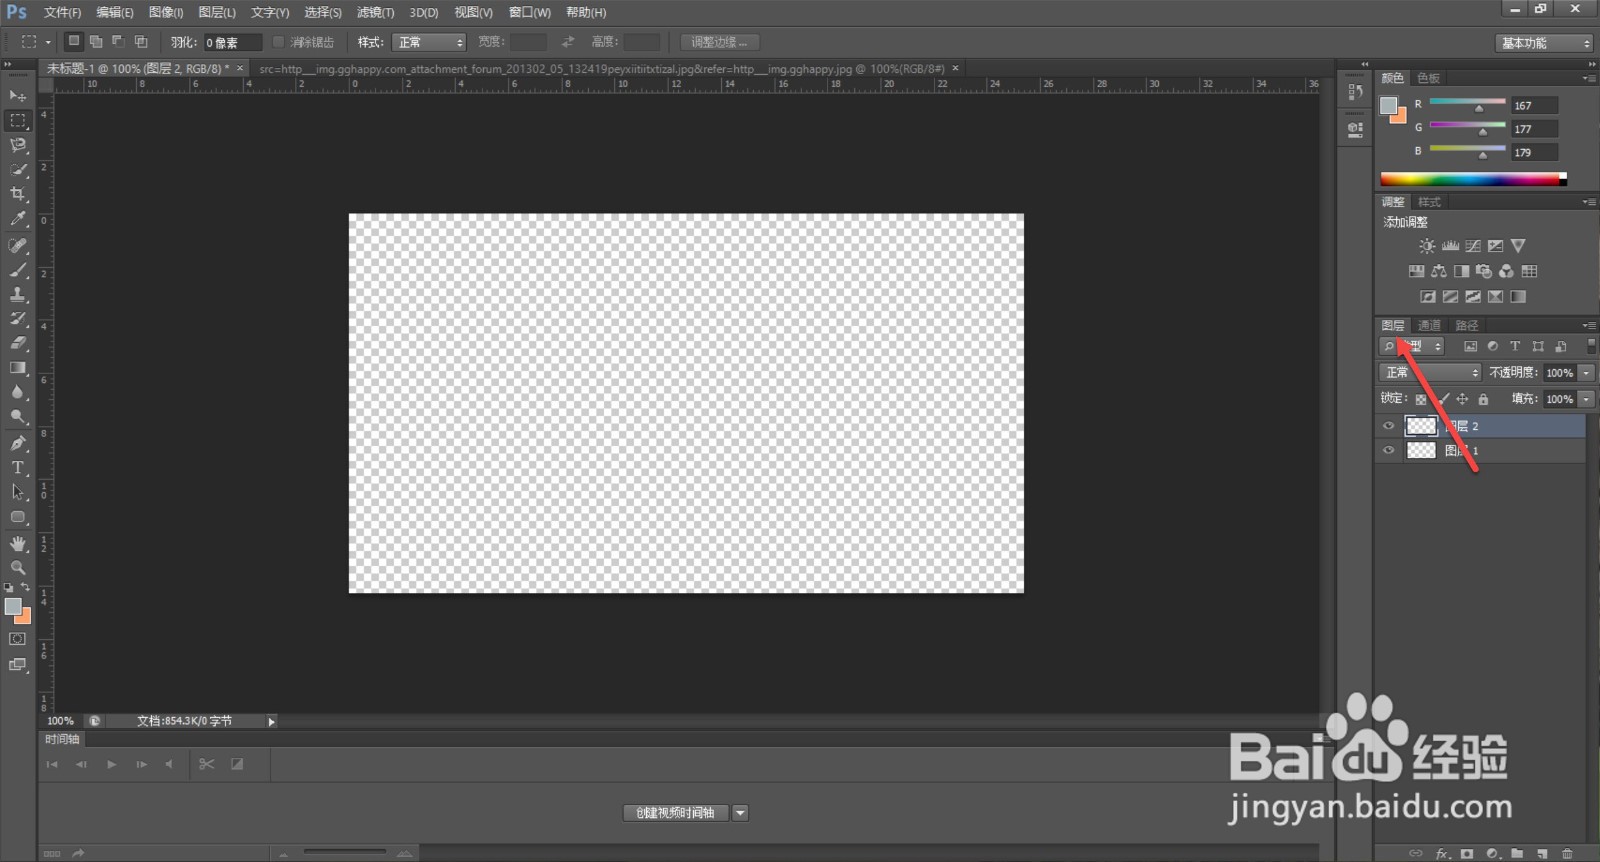Enable the type layer filter

pyautogui.click(x=1515, y=347)
